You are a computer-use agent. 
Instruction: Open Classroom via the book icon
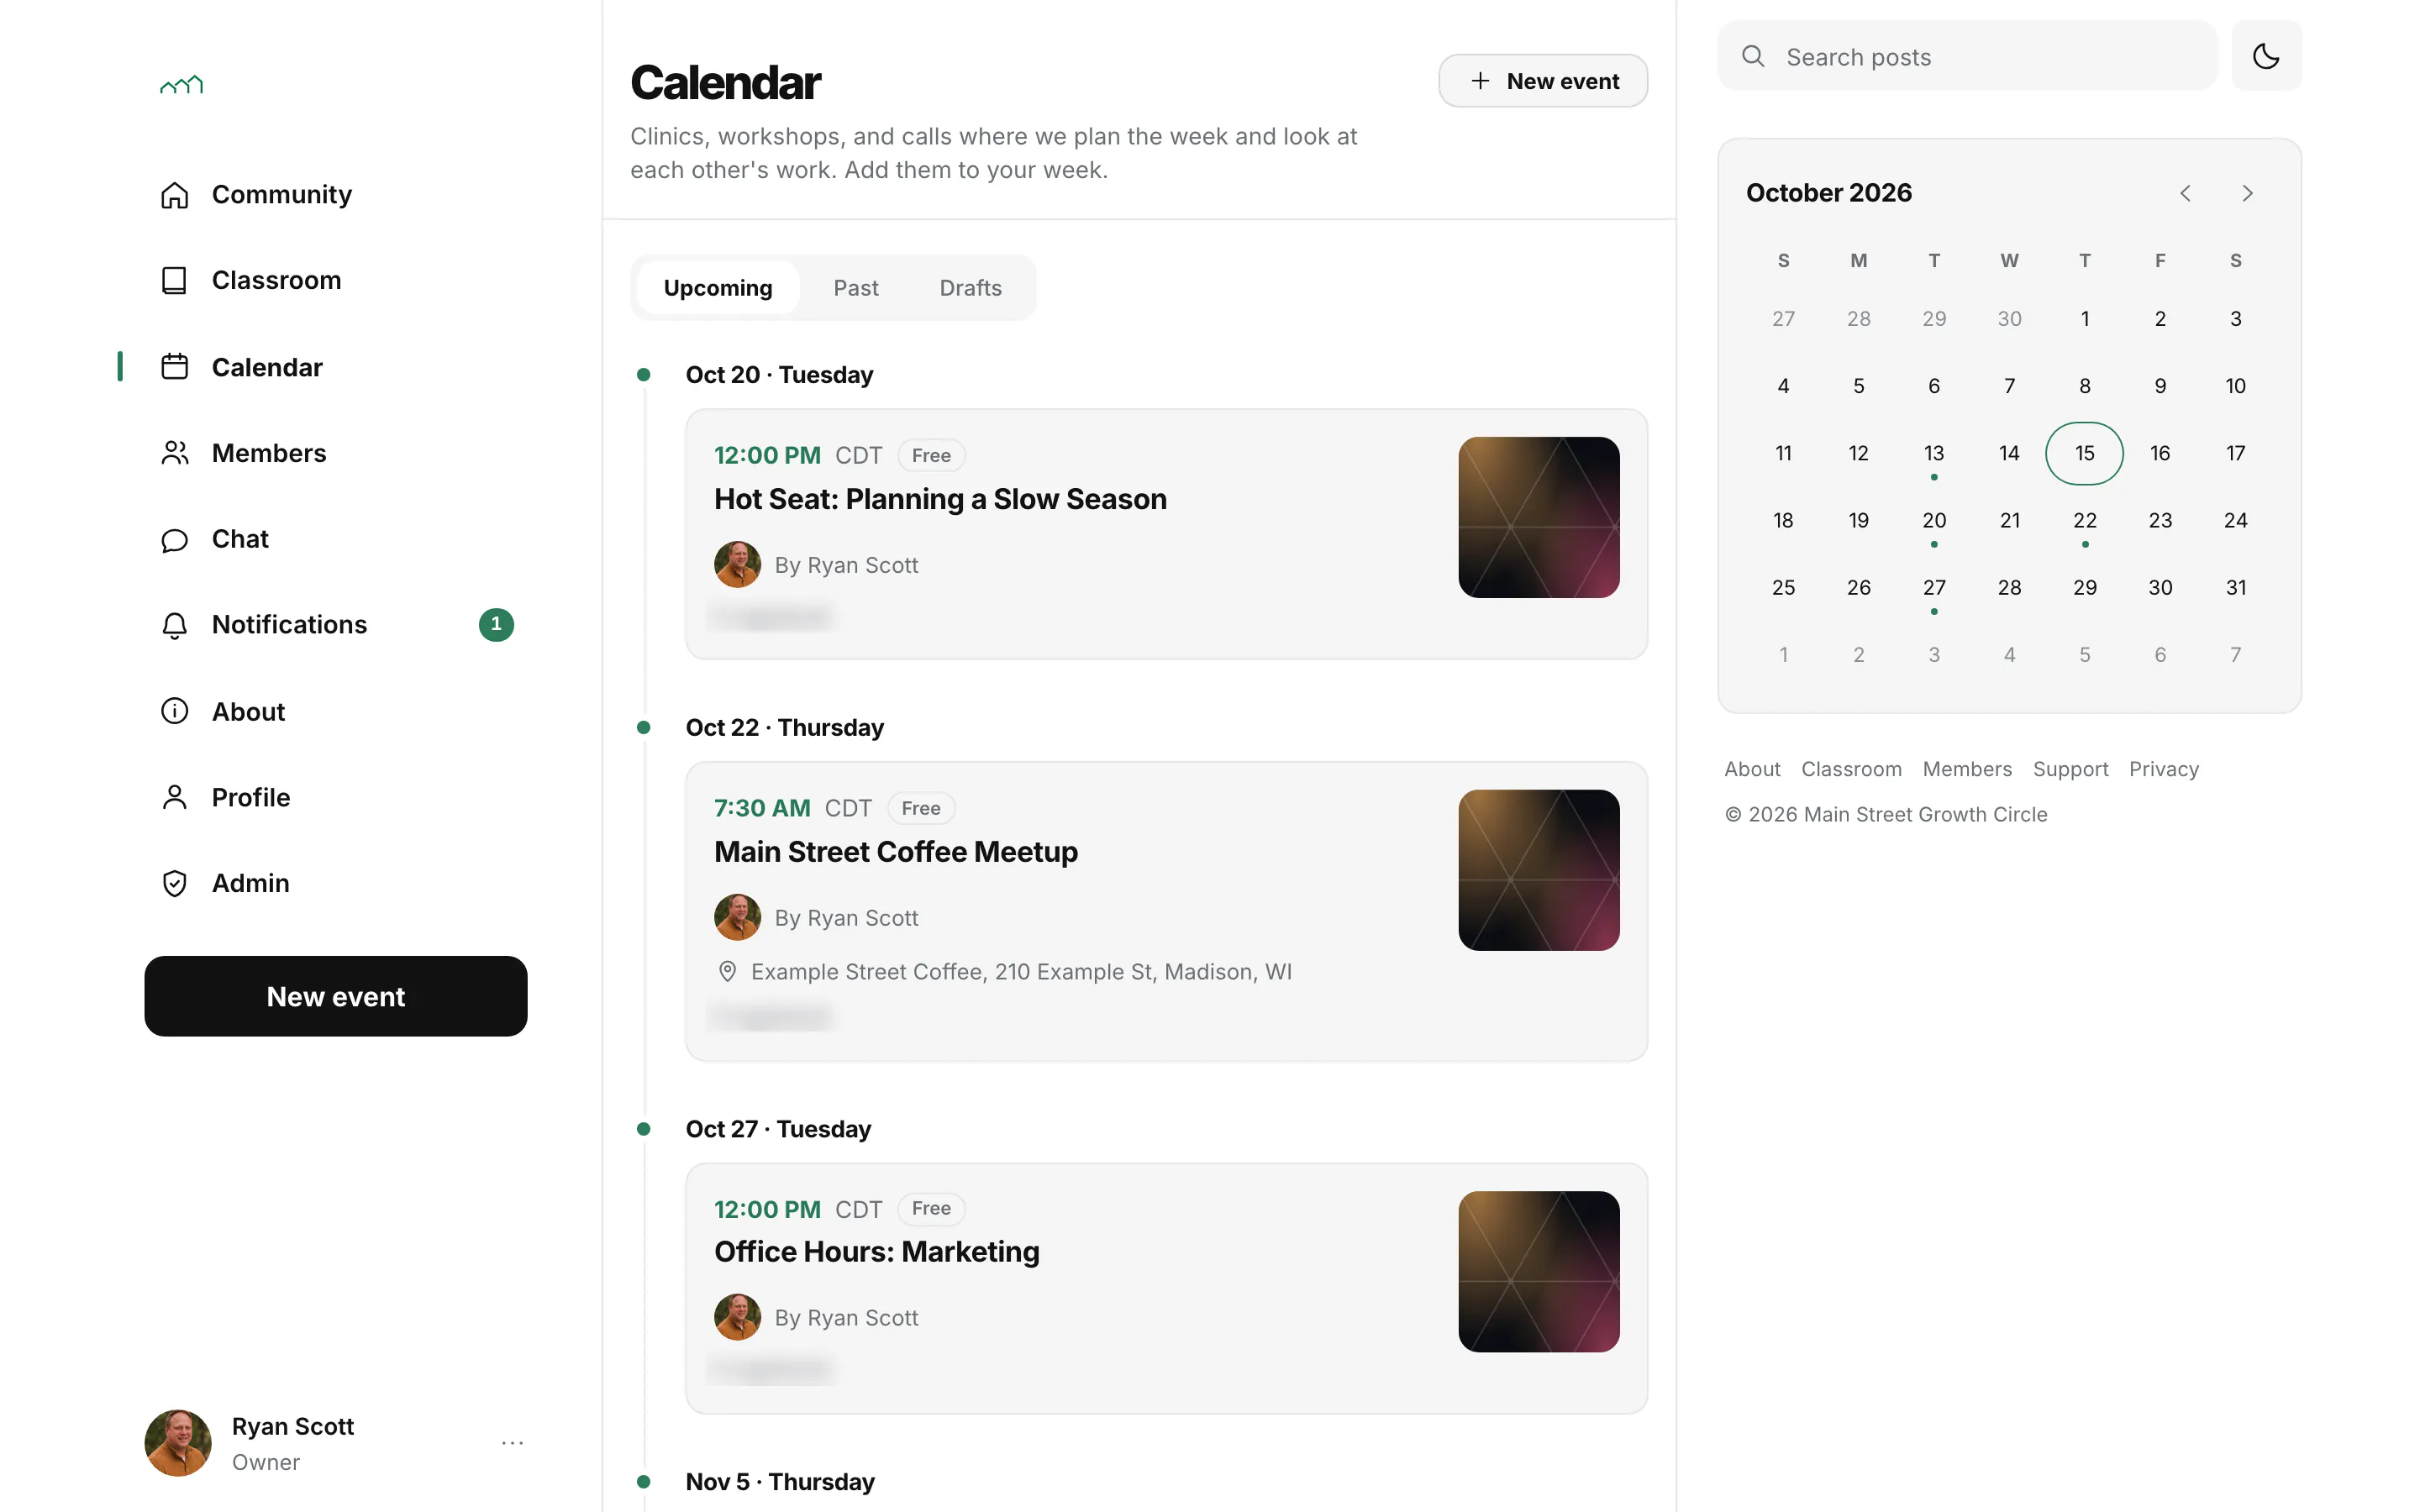pyautogui.click(x=174, y=281)
